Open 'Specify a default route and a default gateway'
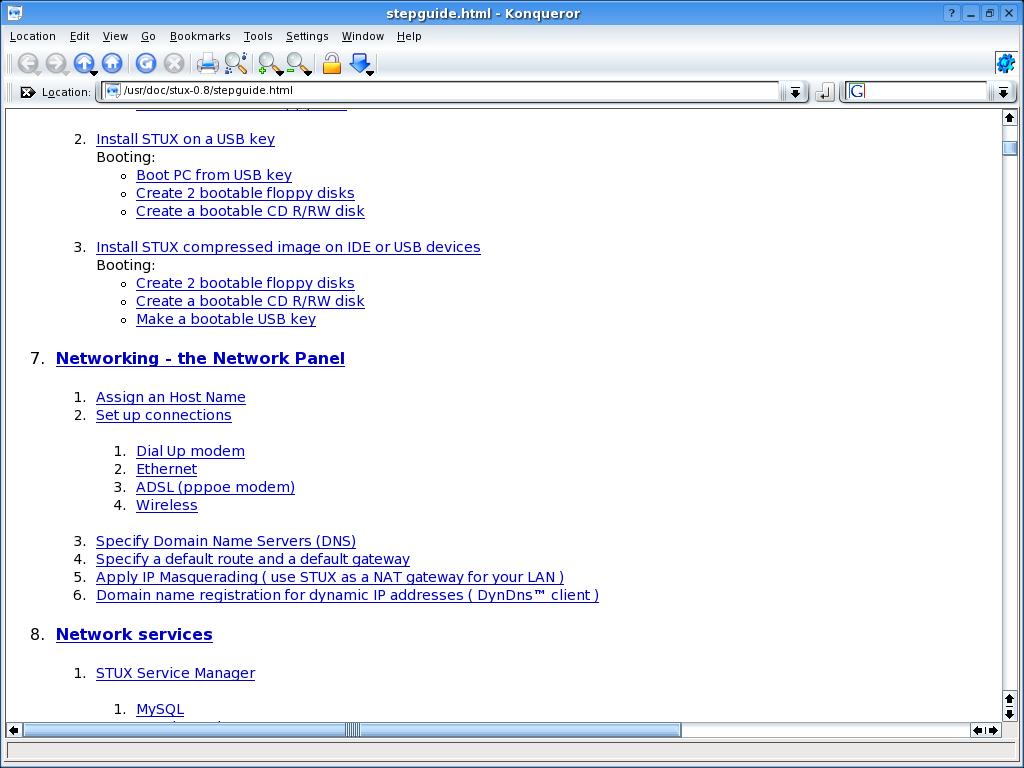This screenshot has width=1024, height=768. [x=253, y=559]
